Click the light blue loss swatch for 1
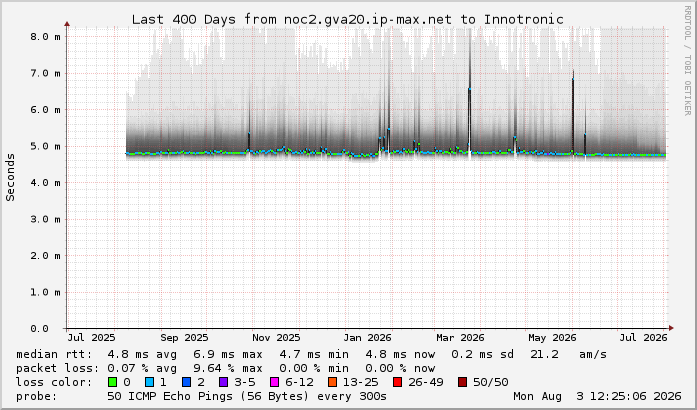The height and width of the screenshot is (410, 697). tap(149, 382)
